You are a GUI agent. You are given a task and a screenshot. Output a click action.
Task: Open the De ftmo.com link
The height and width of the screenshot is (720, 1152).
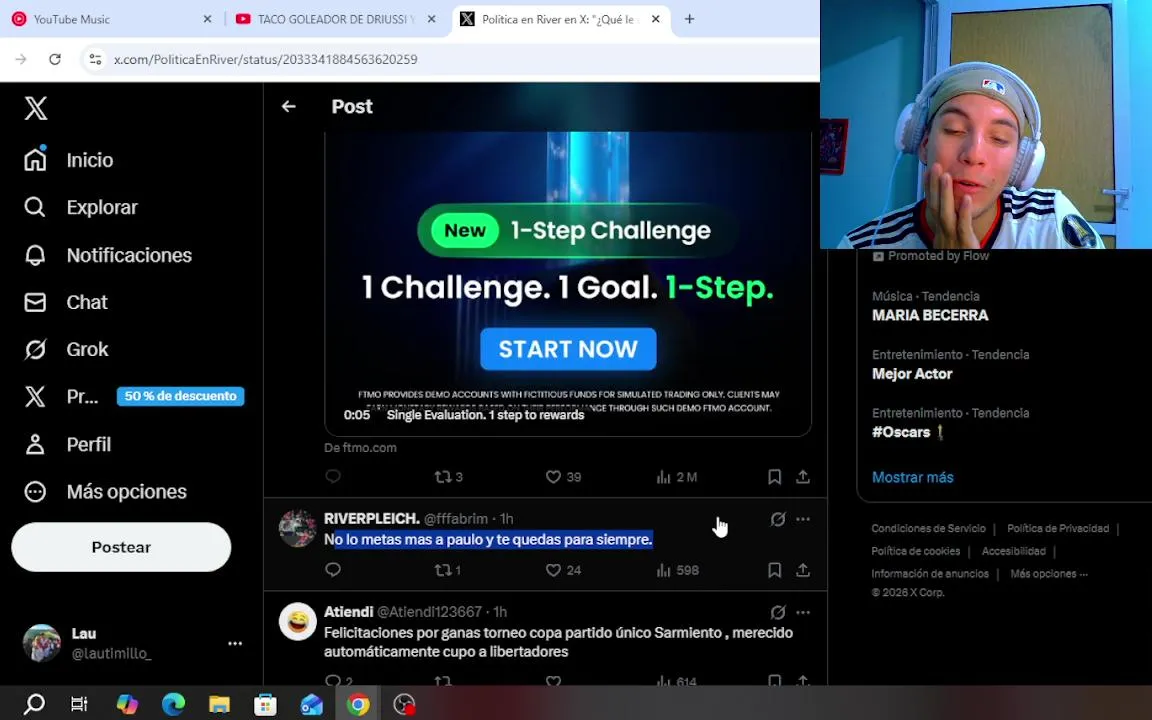[360, 447]
